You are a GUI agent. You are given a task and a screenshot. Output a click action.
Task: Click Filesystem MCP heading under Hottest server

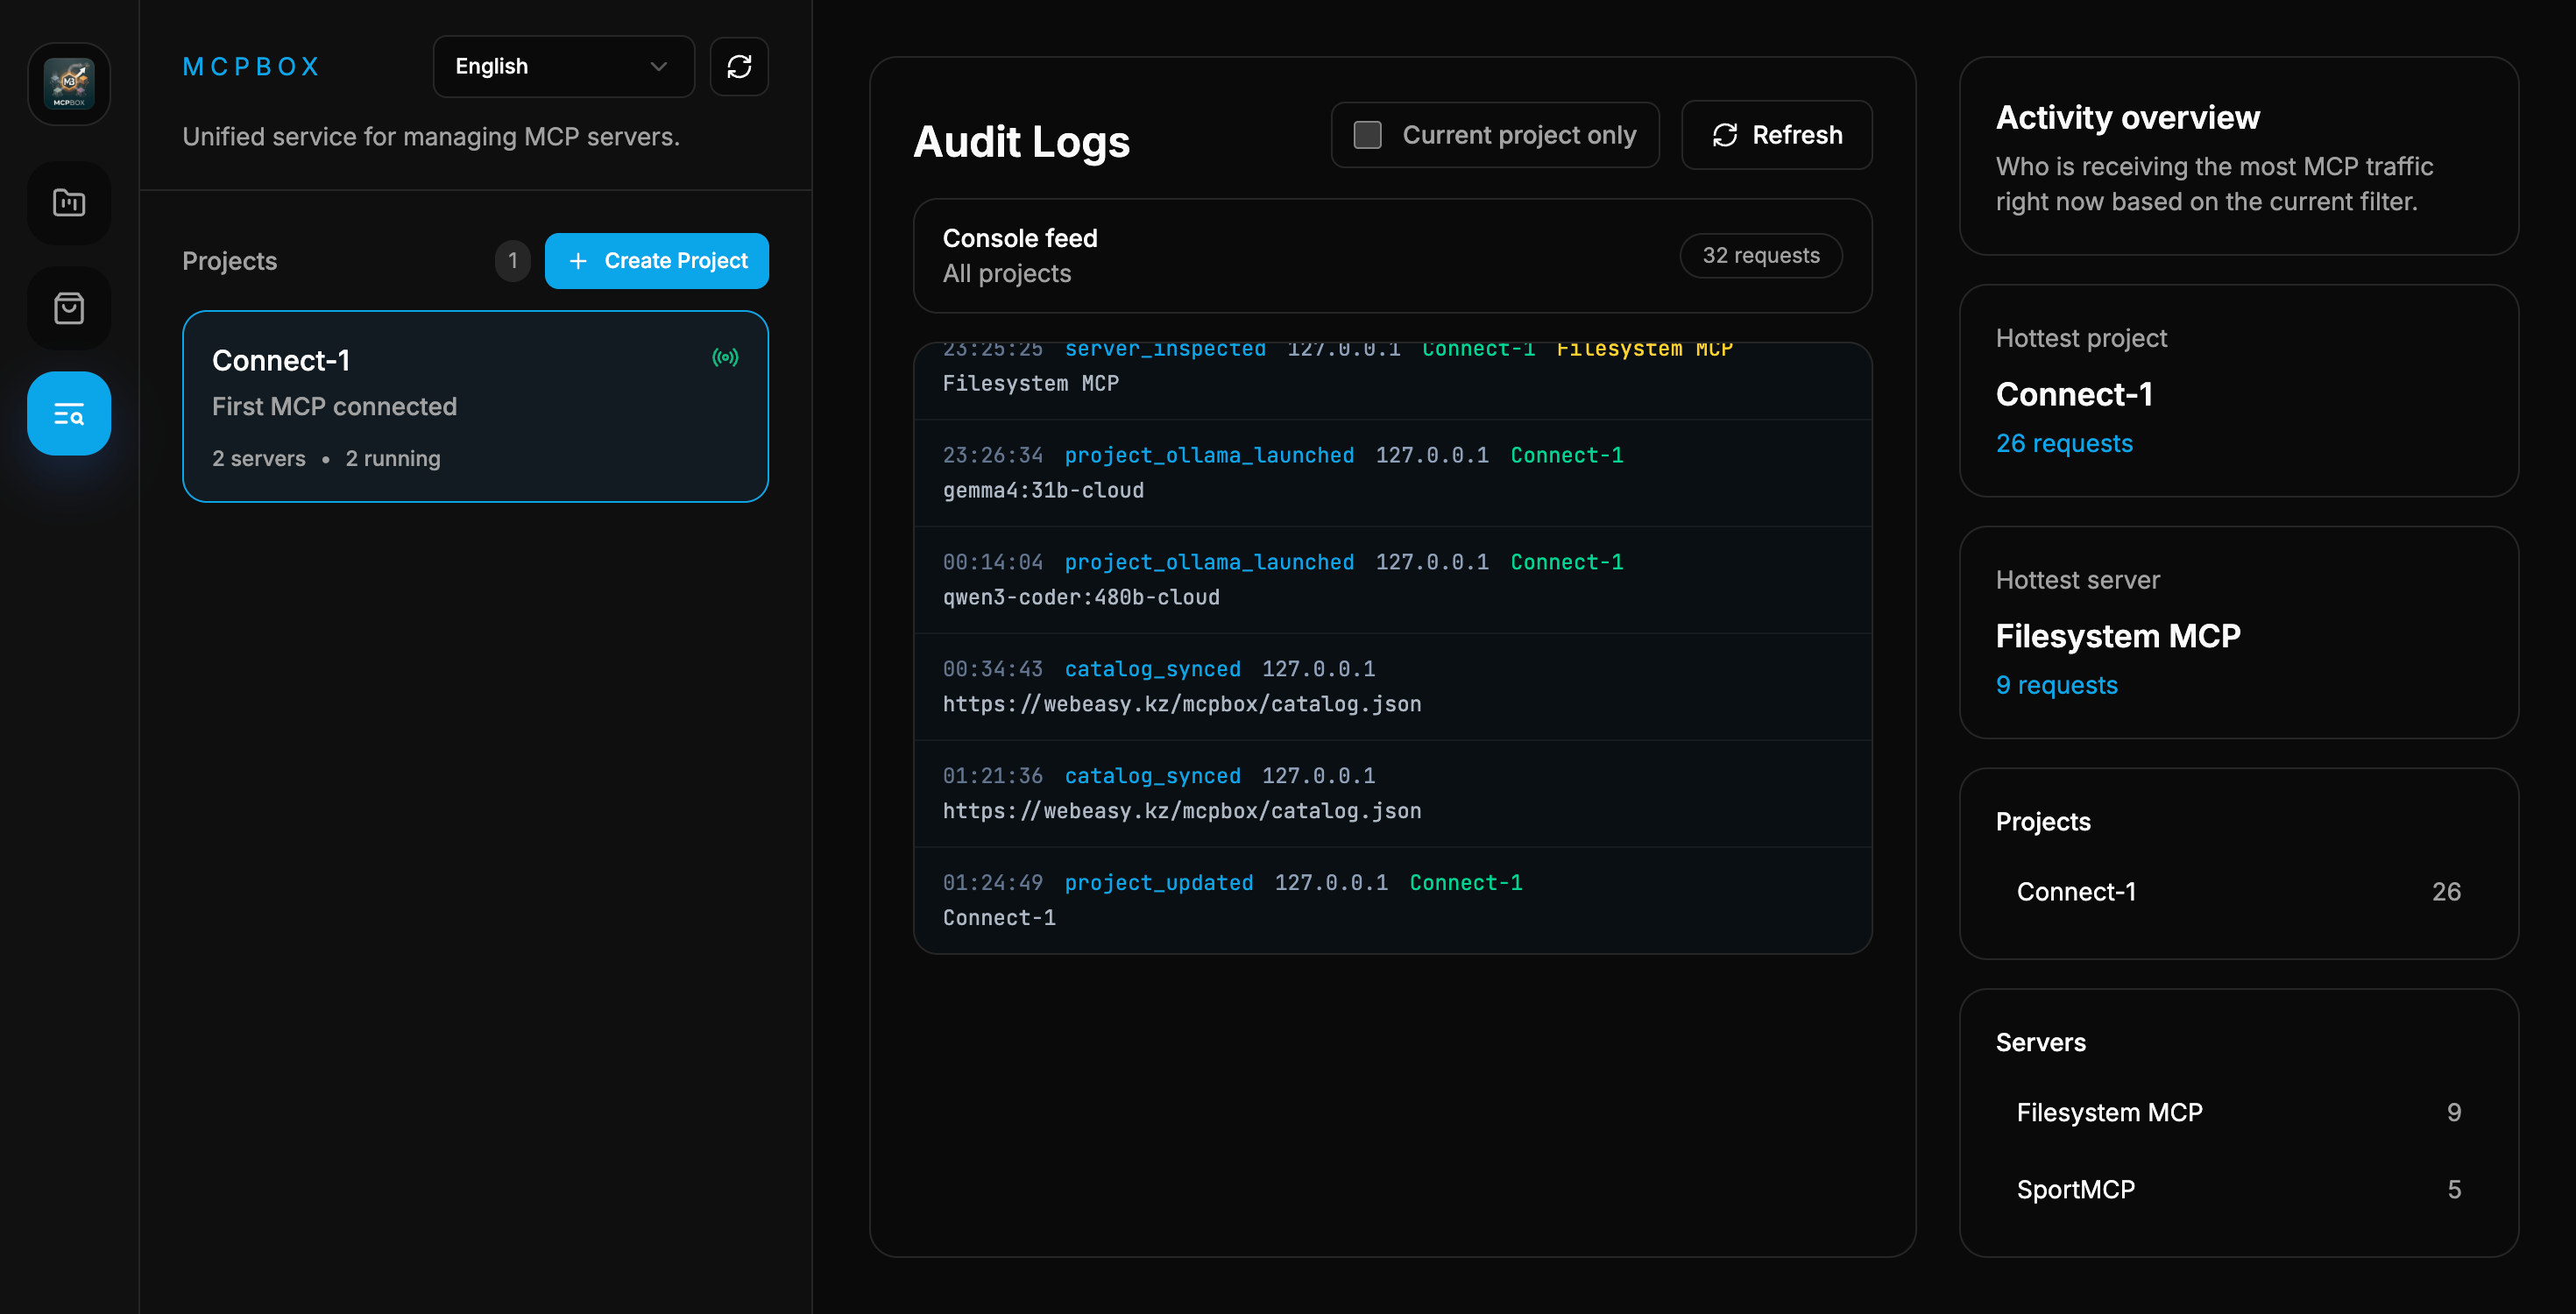pos(2118,636)
